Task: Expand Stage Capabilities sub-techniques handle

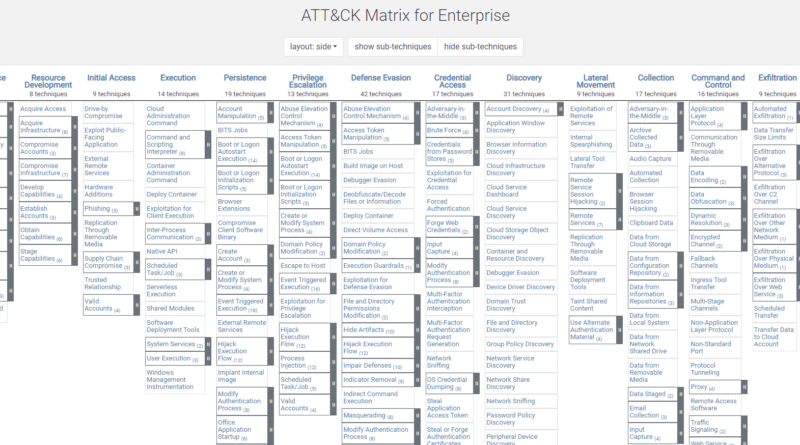Action: pos(74,255)
